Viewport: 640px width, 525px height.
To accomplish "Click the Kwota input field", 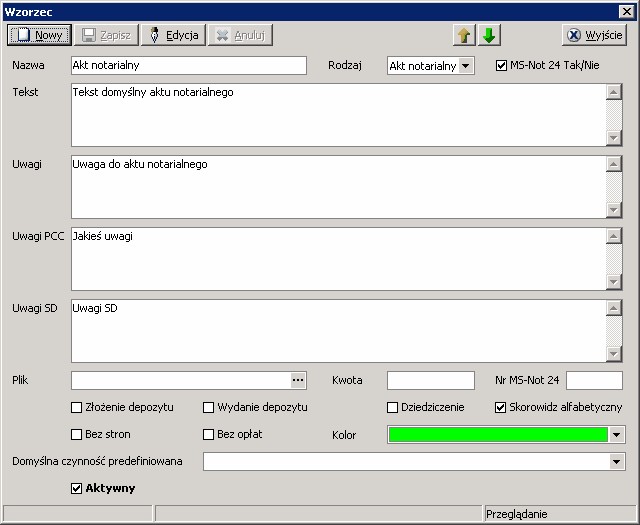I will point(430,380).
